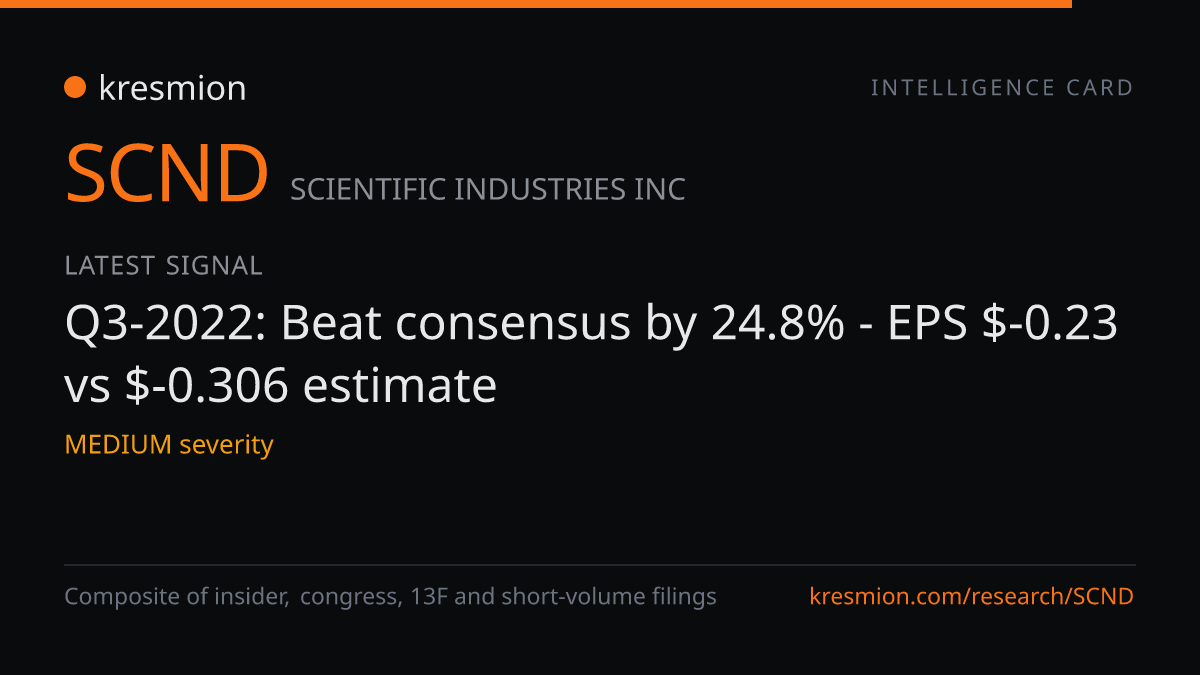1200x675 pixels.
Task: Click the MEDIUM severity tag
Action: pos(169,445)
